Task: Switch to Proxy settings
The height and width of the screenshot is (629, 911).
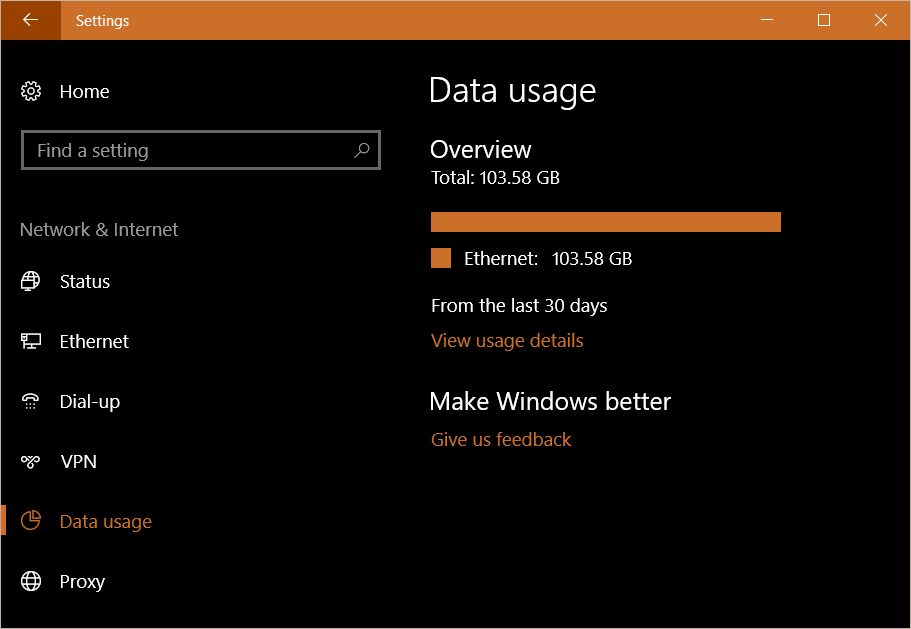Action: 82,581
